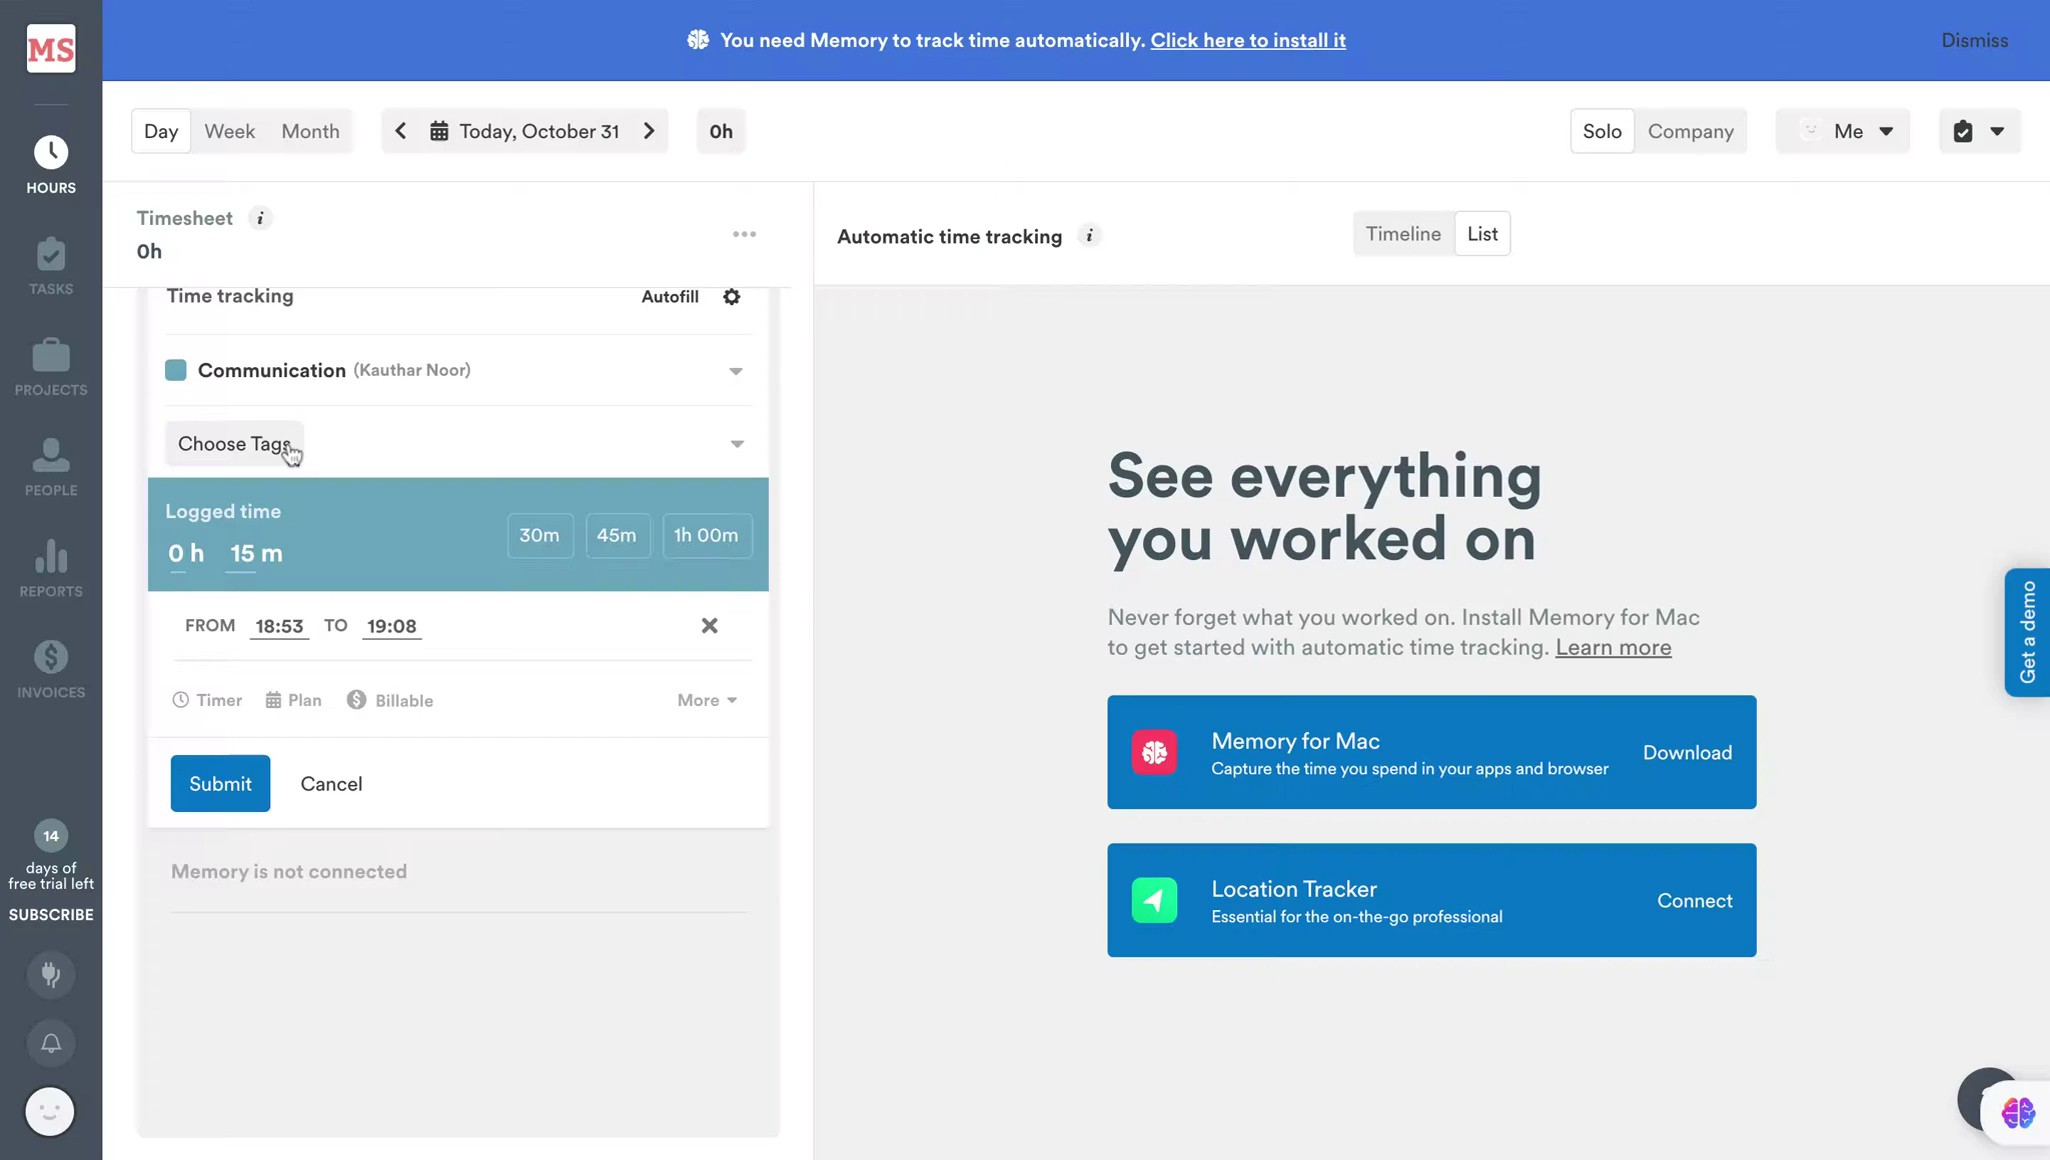Open the Learn more link
The width and height of the screenshot is (2050, 1160).
pyautogui.click(x=1612, y=647)
